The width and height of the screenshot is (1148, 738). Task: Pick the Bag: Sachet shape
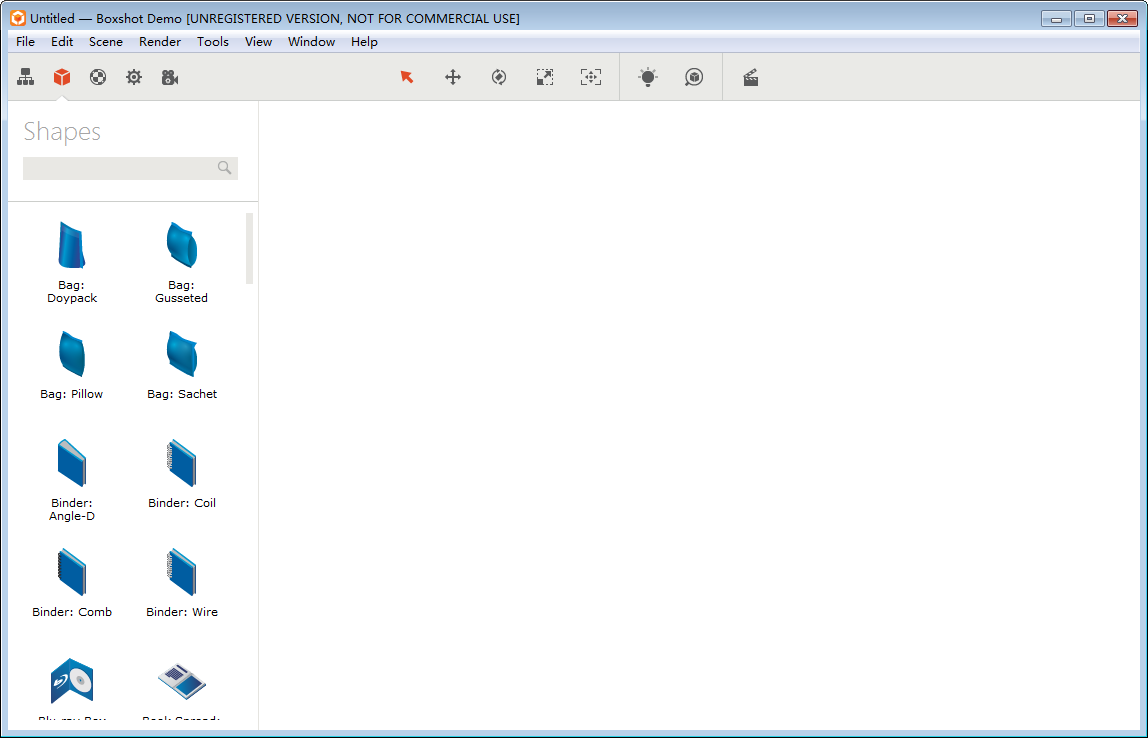point(182,365)
